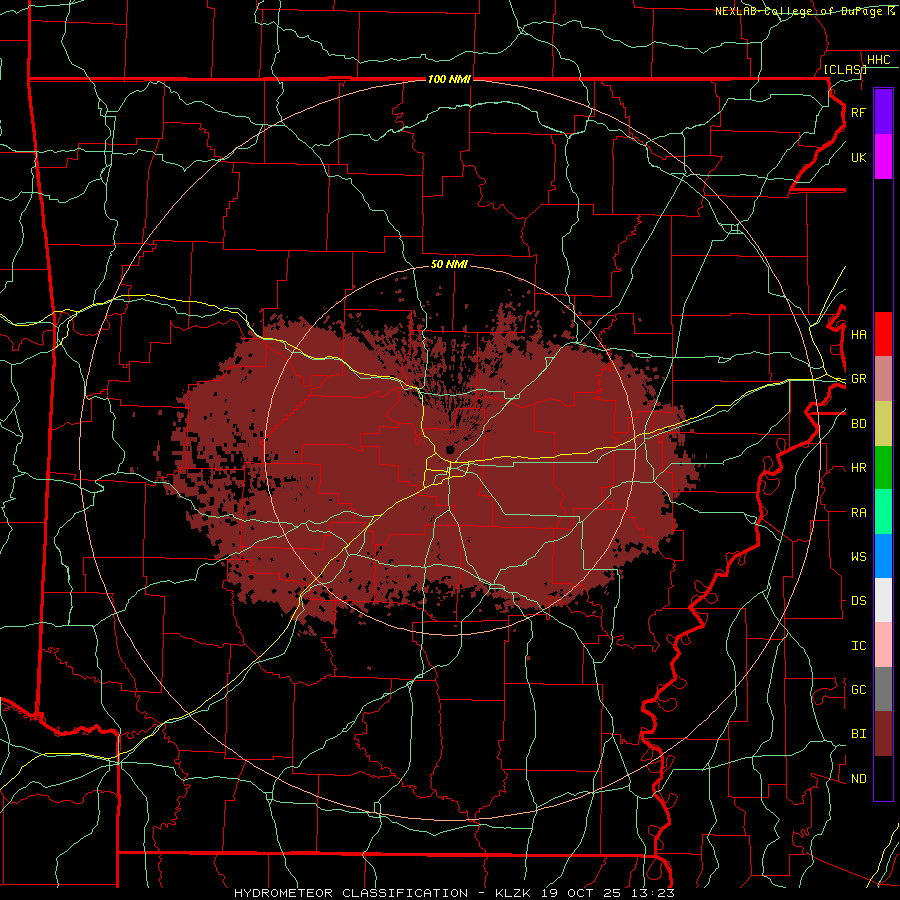Select the 'HA' legend label
Image resolution: width=900 pixels, height=900 pixels.
pyautogui.click(x=858, y=335)
